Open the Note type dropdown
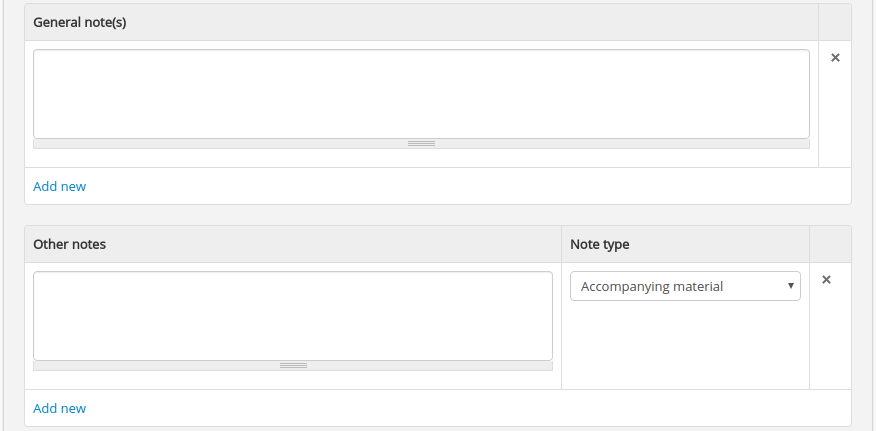Screen dimensions: 876x431 point(685,287)
